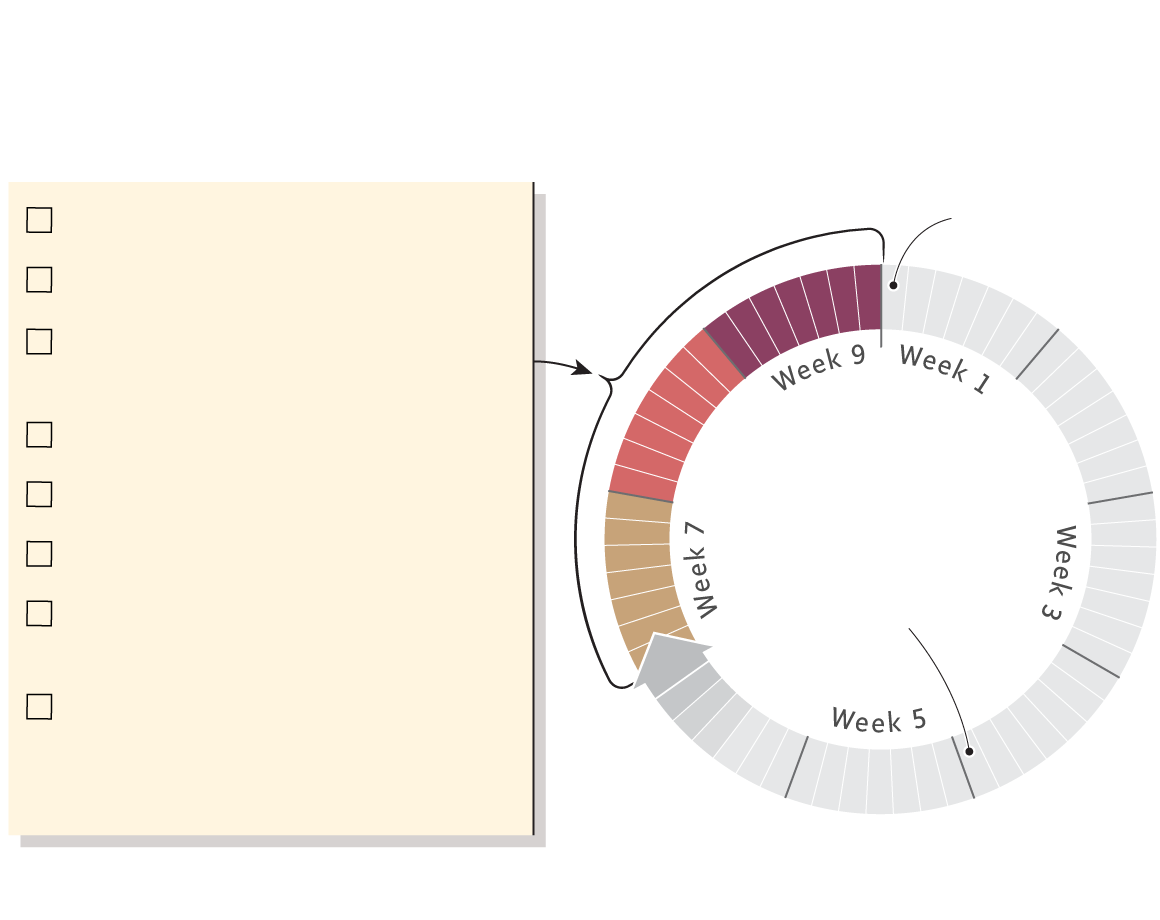Viewport: 1160px width, 920px height.
Task: Check the first checkbox in the checklist
Action: 39,220
